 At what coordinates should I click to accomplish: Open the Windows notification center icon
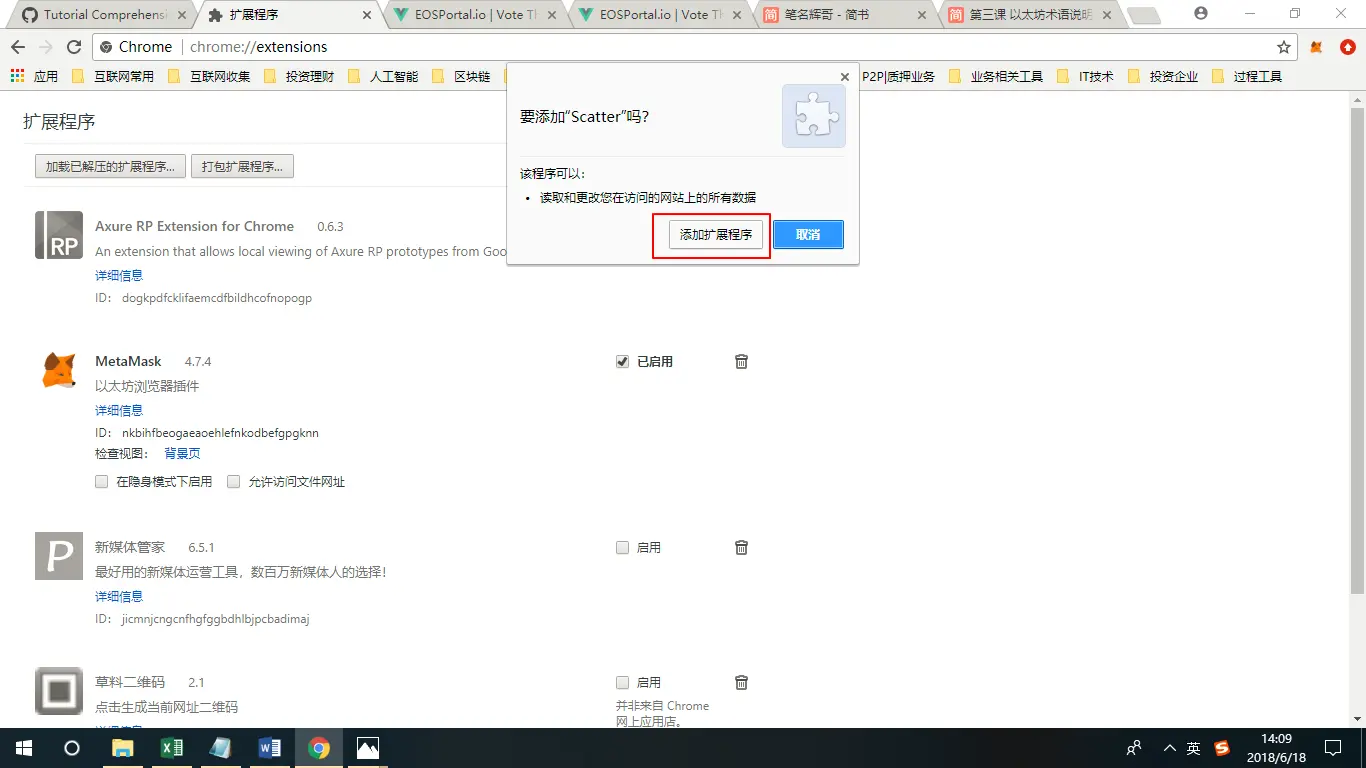pyautogui.click(x=1333, y=748)
